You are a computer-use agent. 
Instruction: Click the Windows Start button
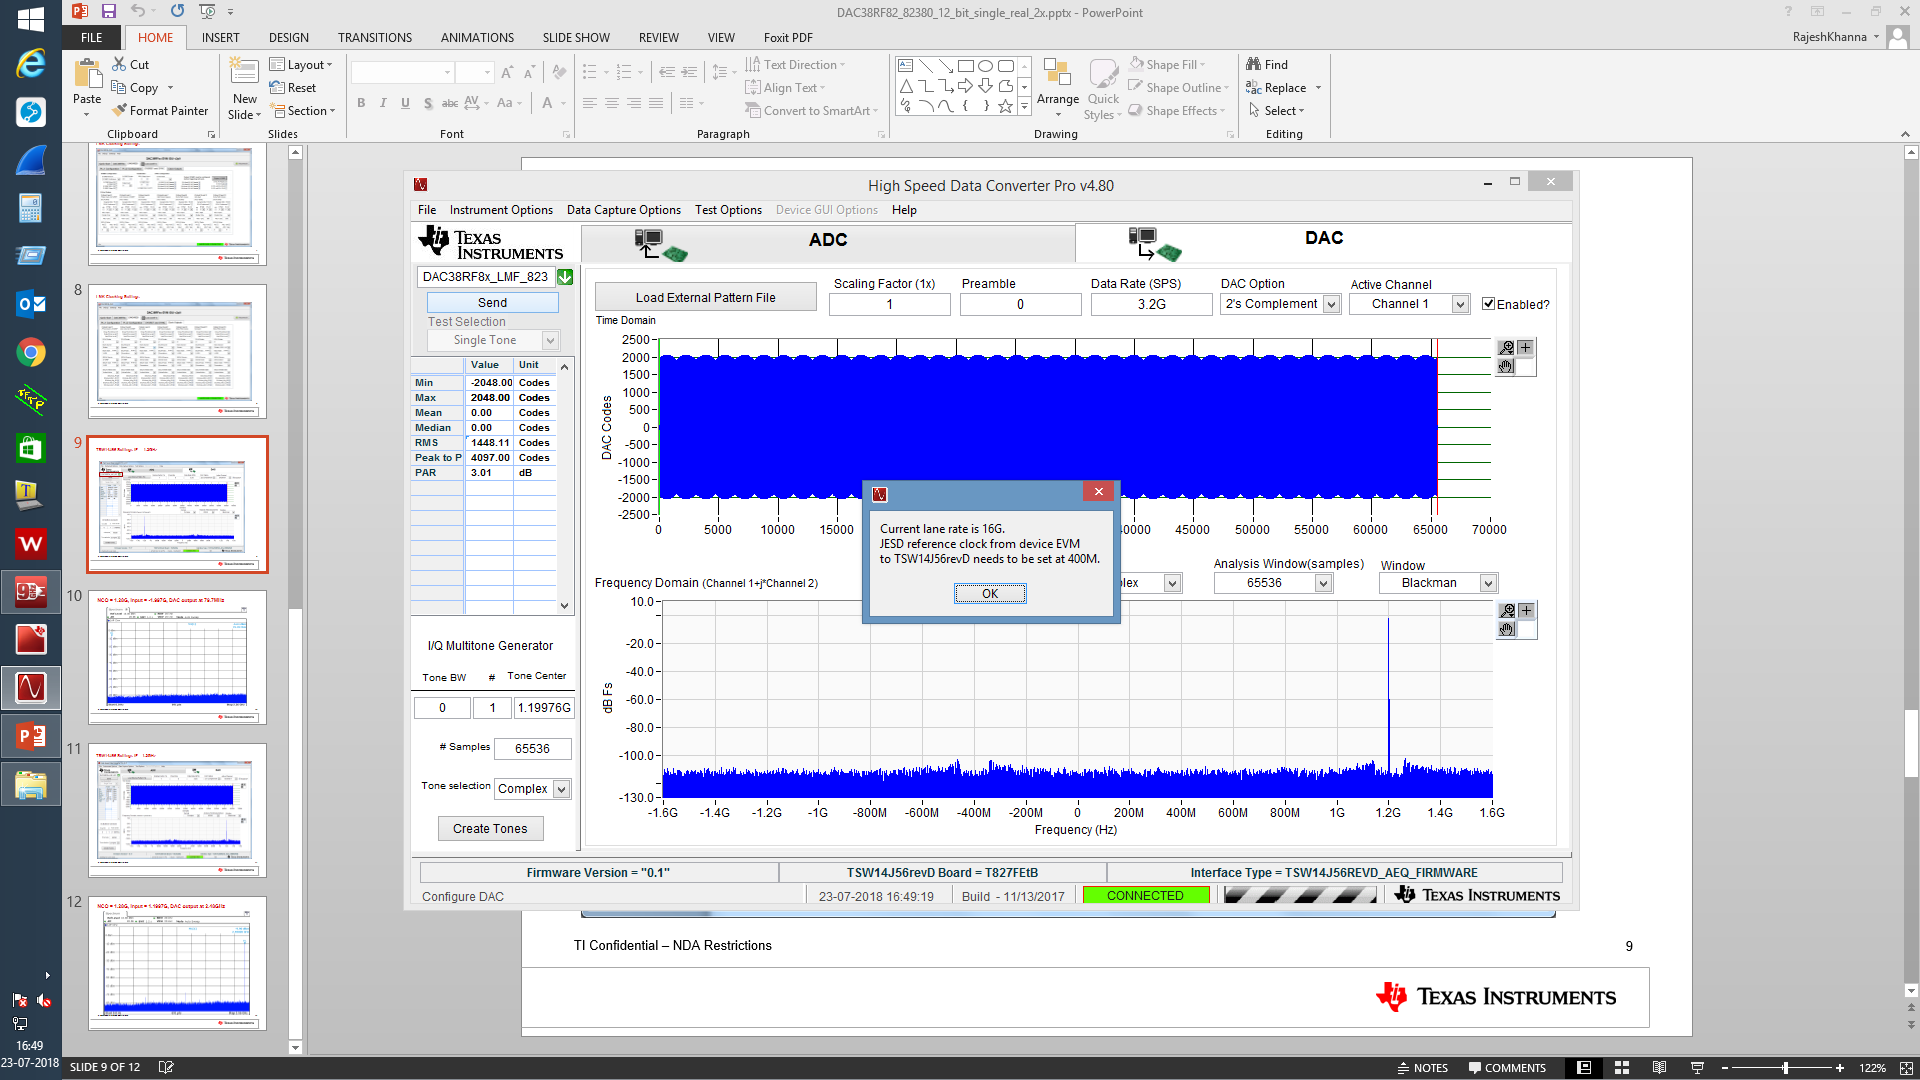(30, 18)
